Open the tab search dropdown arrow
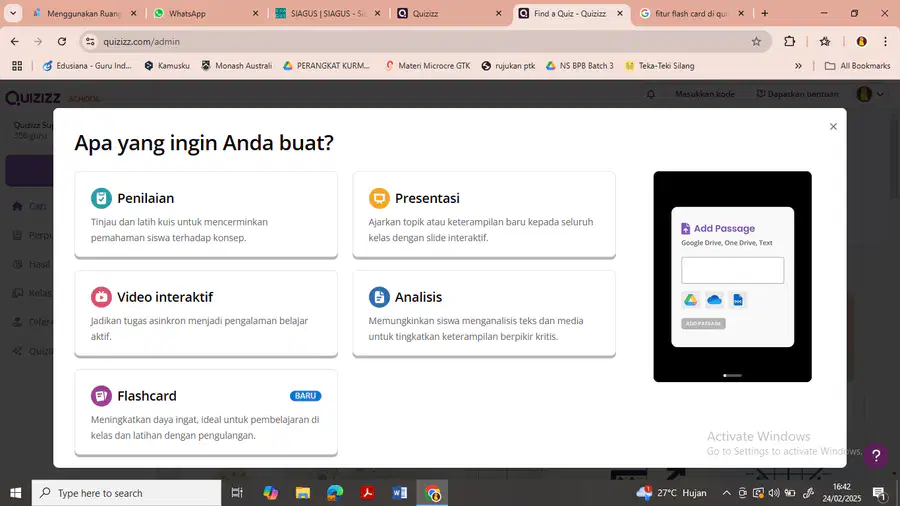The width and height of the screenshot is (900, 506). 13,13
